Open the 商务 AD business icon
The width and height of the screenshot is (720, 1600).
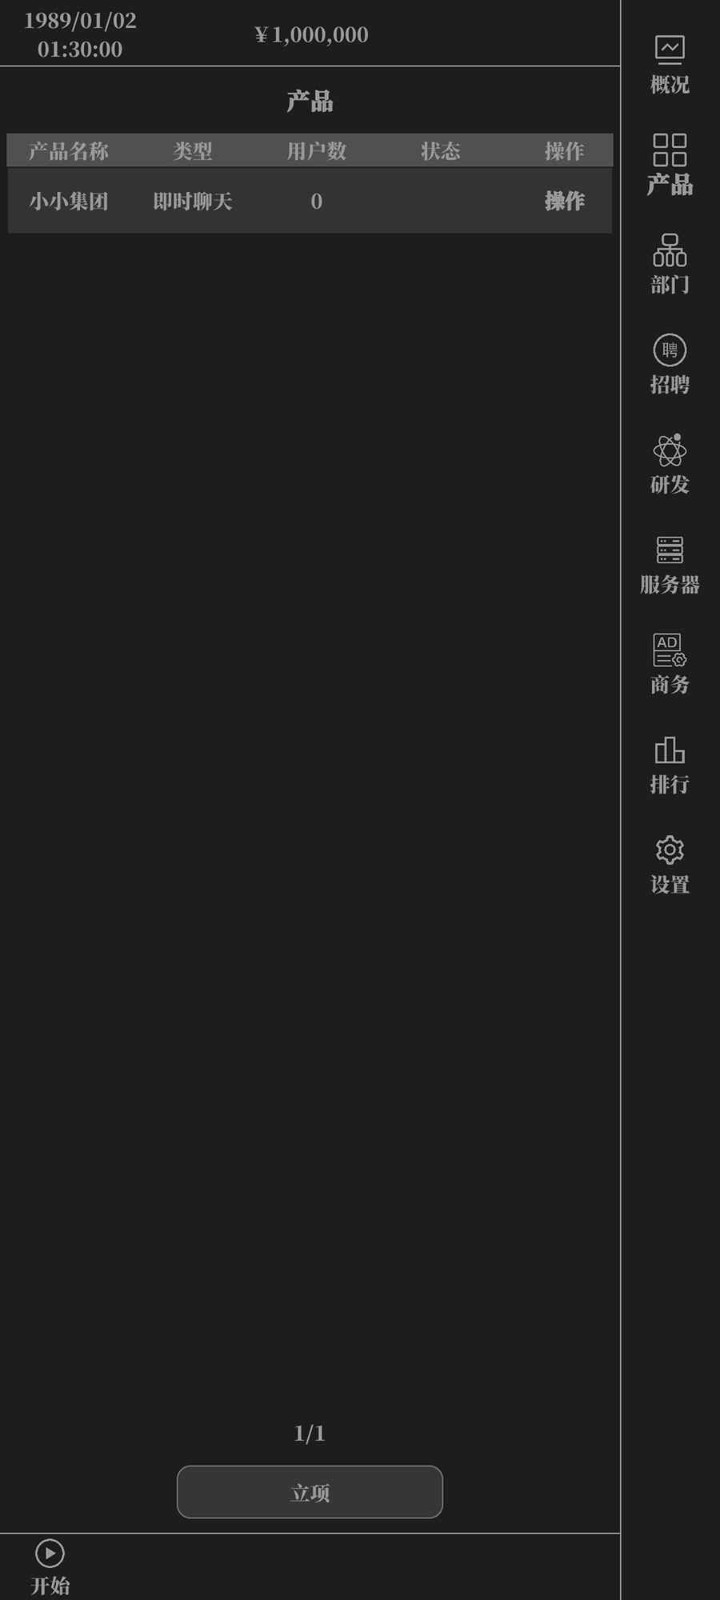669,649
